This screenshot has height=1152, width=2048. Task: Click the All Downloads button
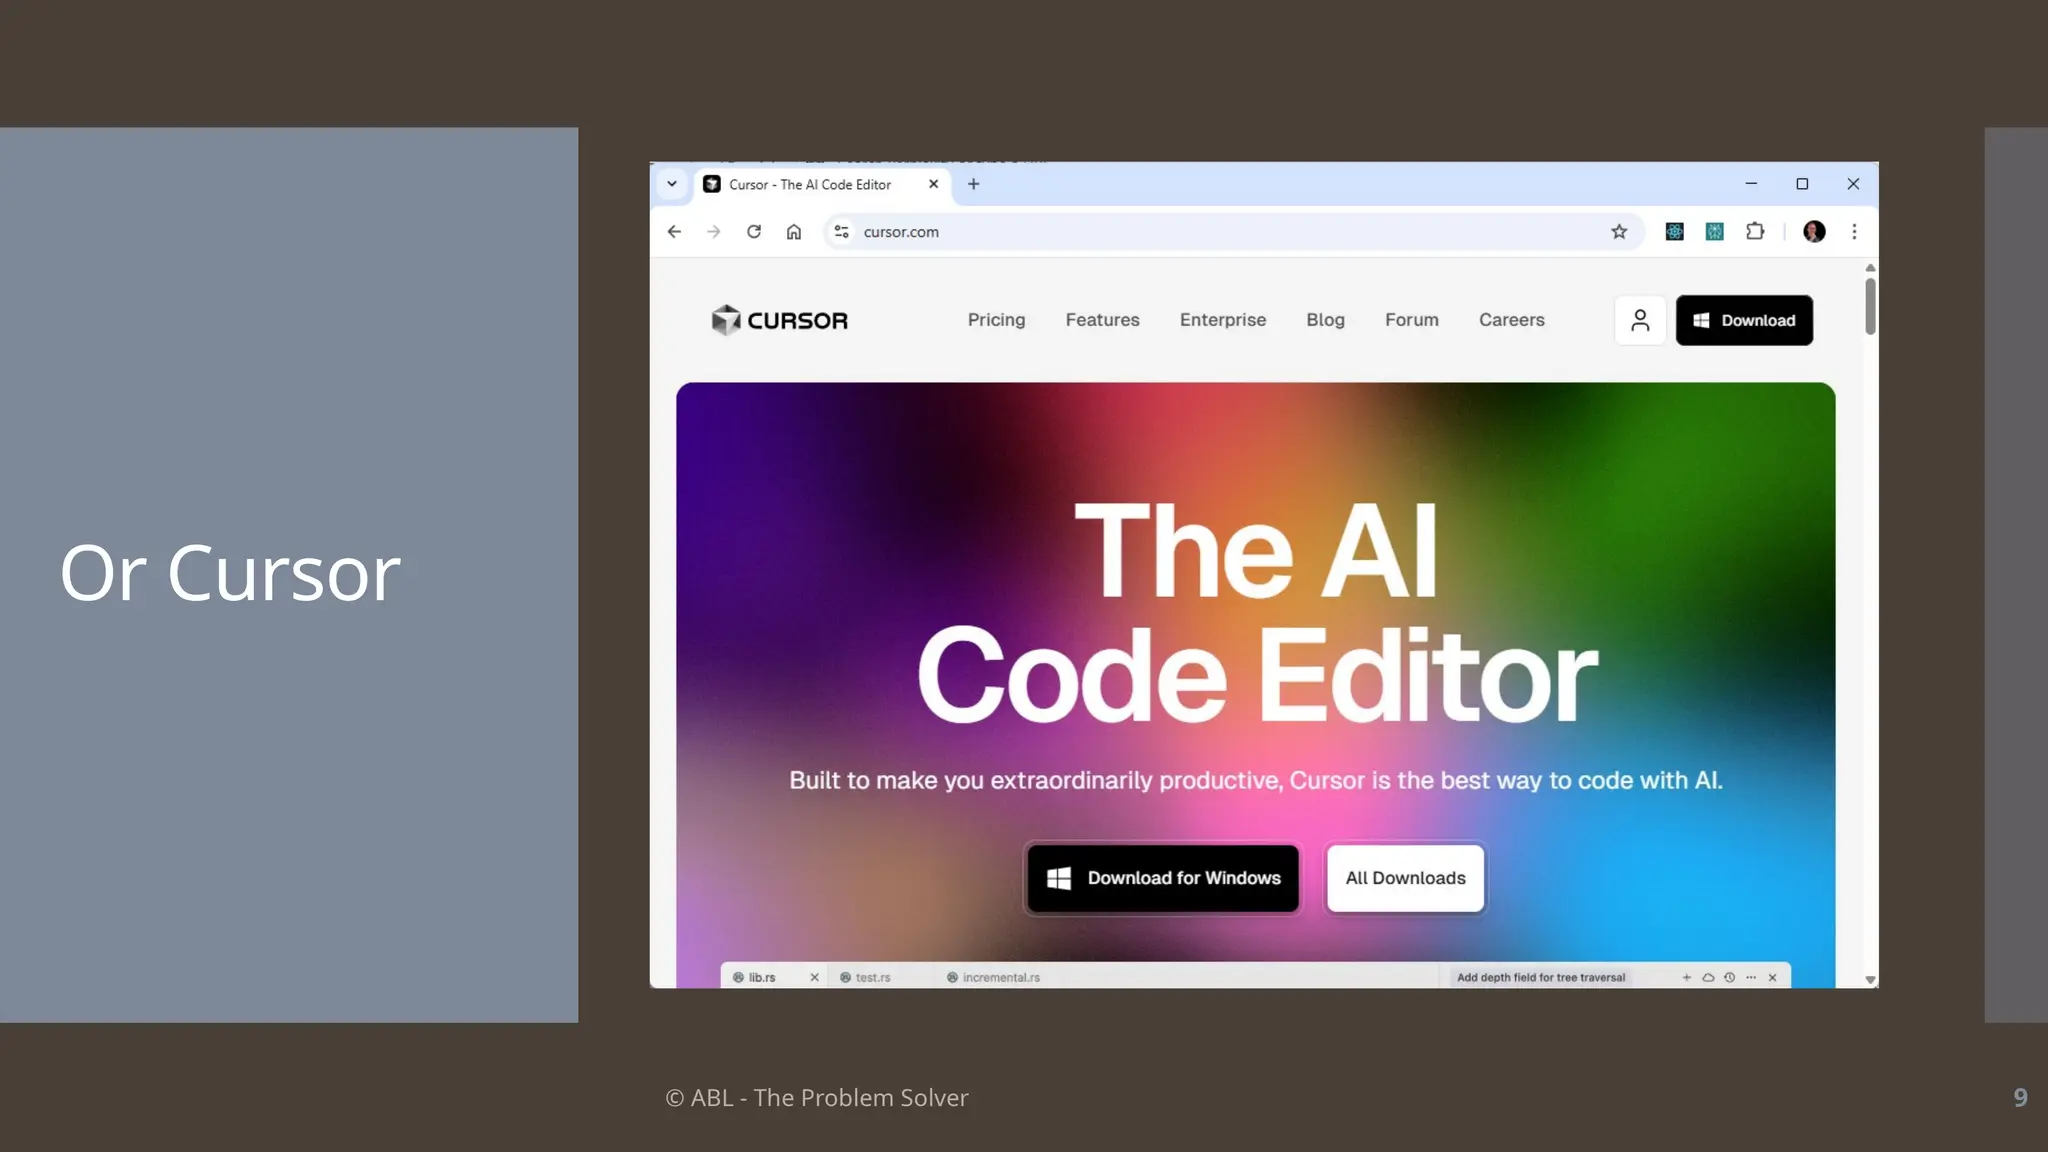tap(1405, 878)
